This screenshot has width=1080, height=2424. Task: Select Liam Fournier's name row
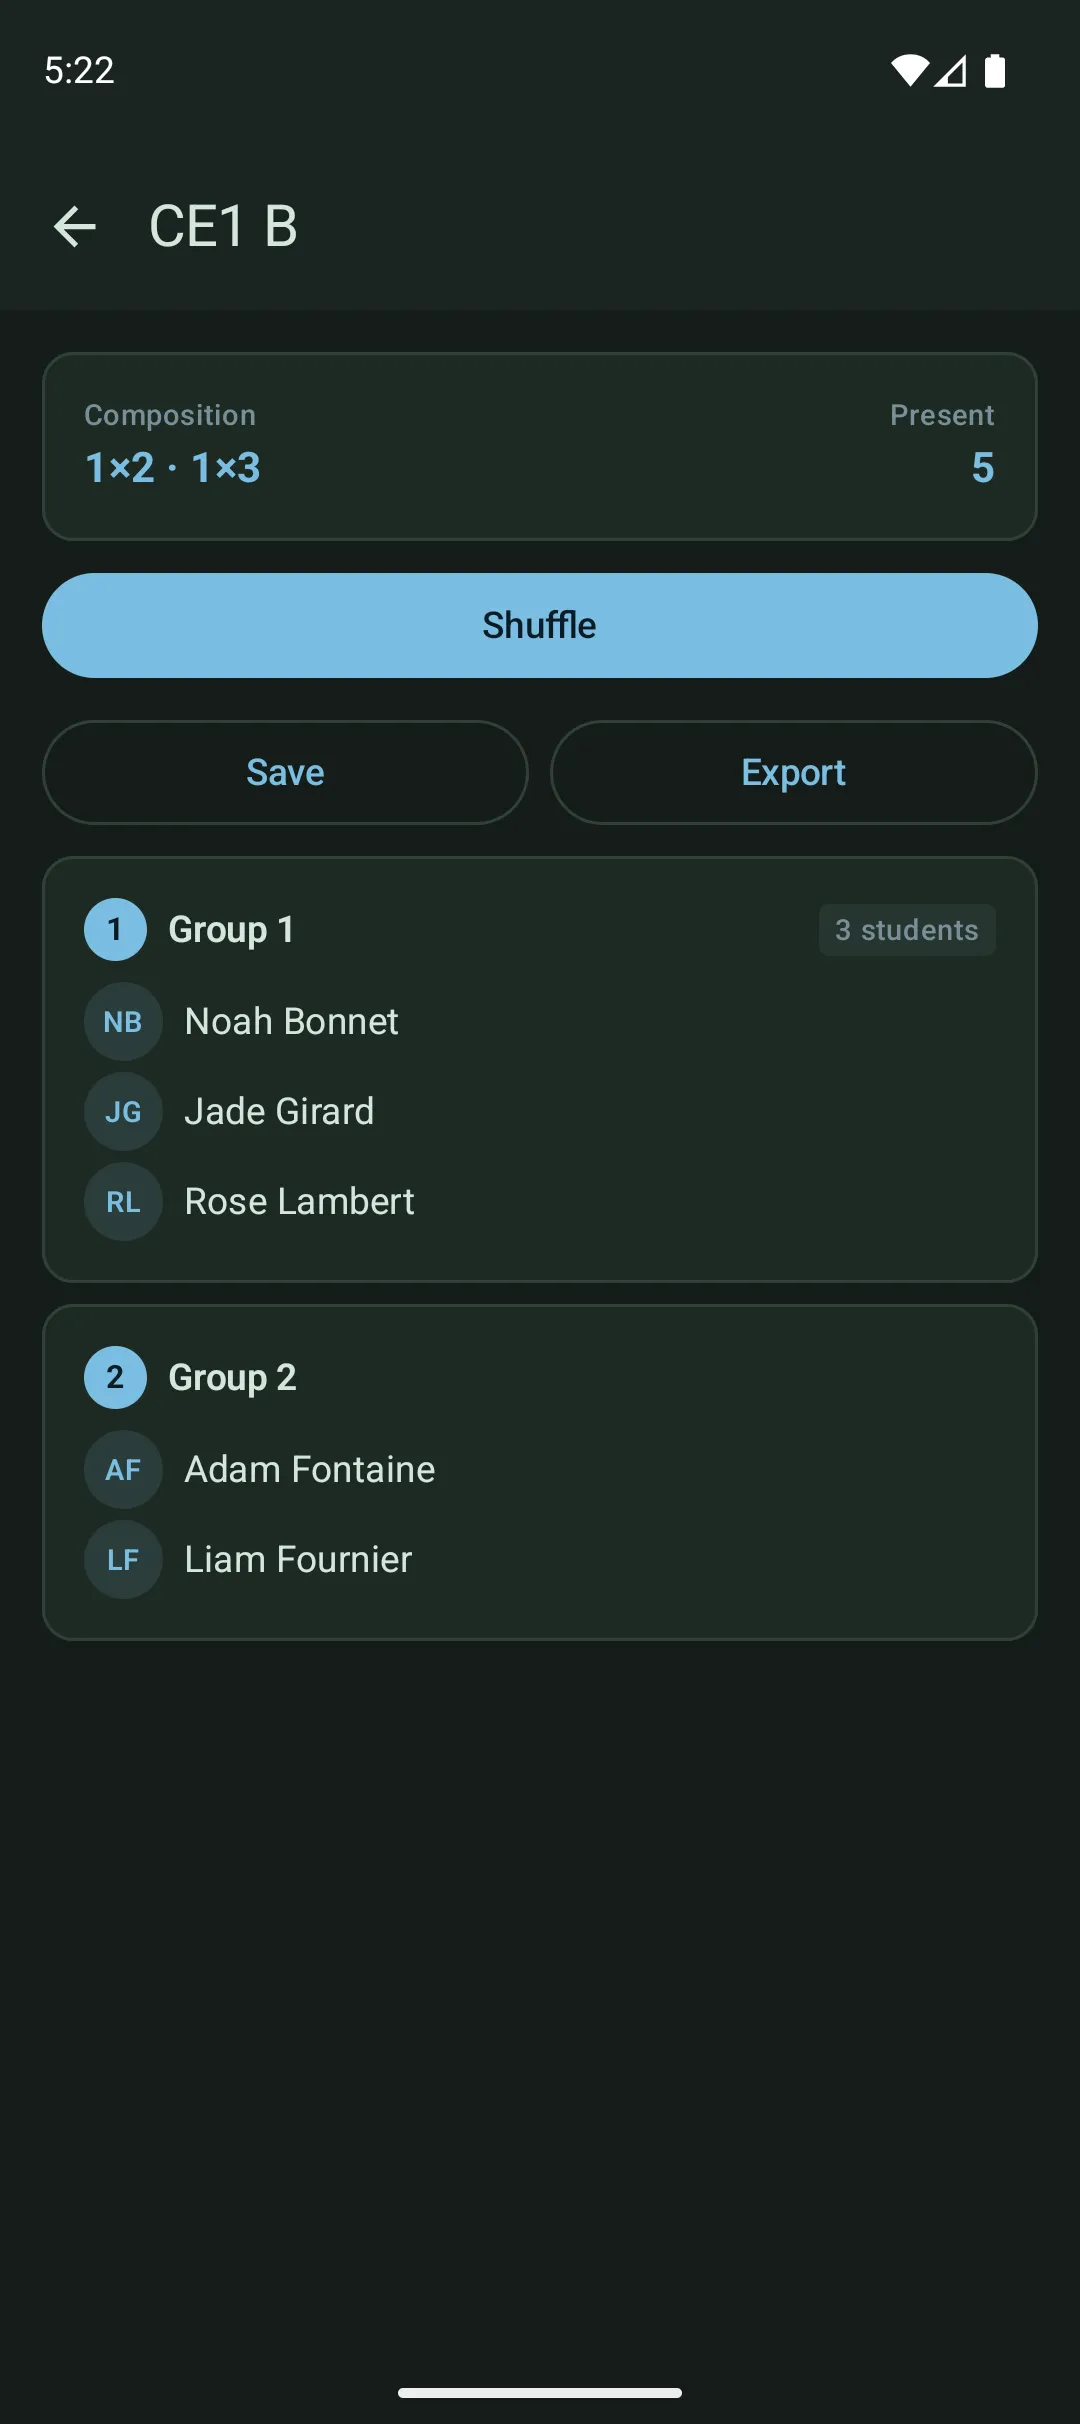tap(297, 1558)
